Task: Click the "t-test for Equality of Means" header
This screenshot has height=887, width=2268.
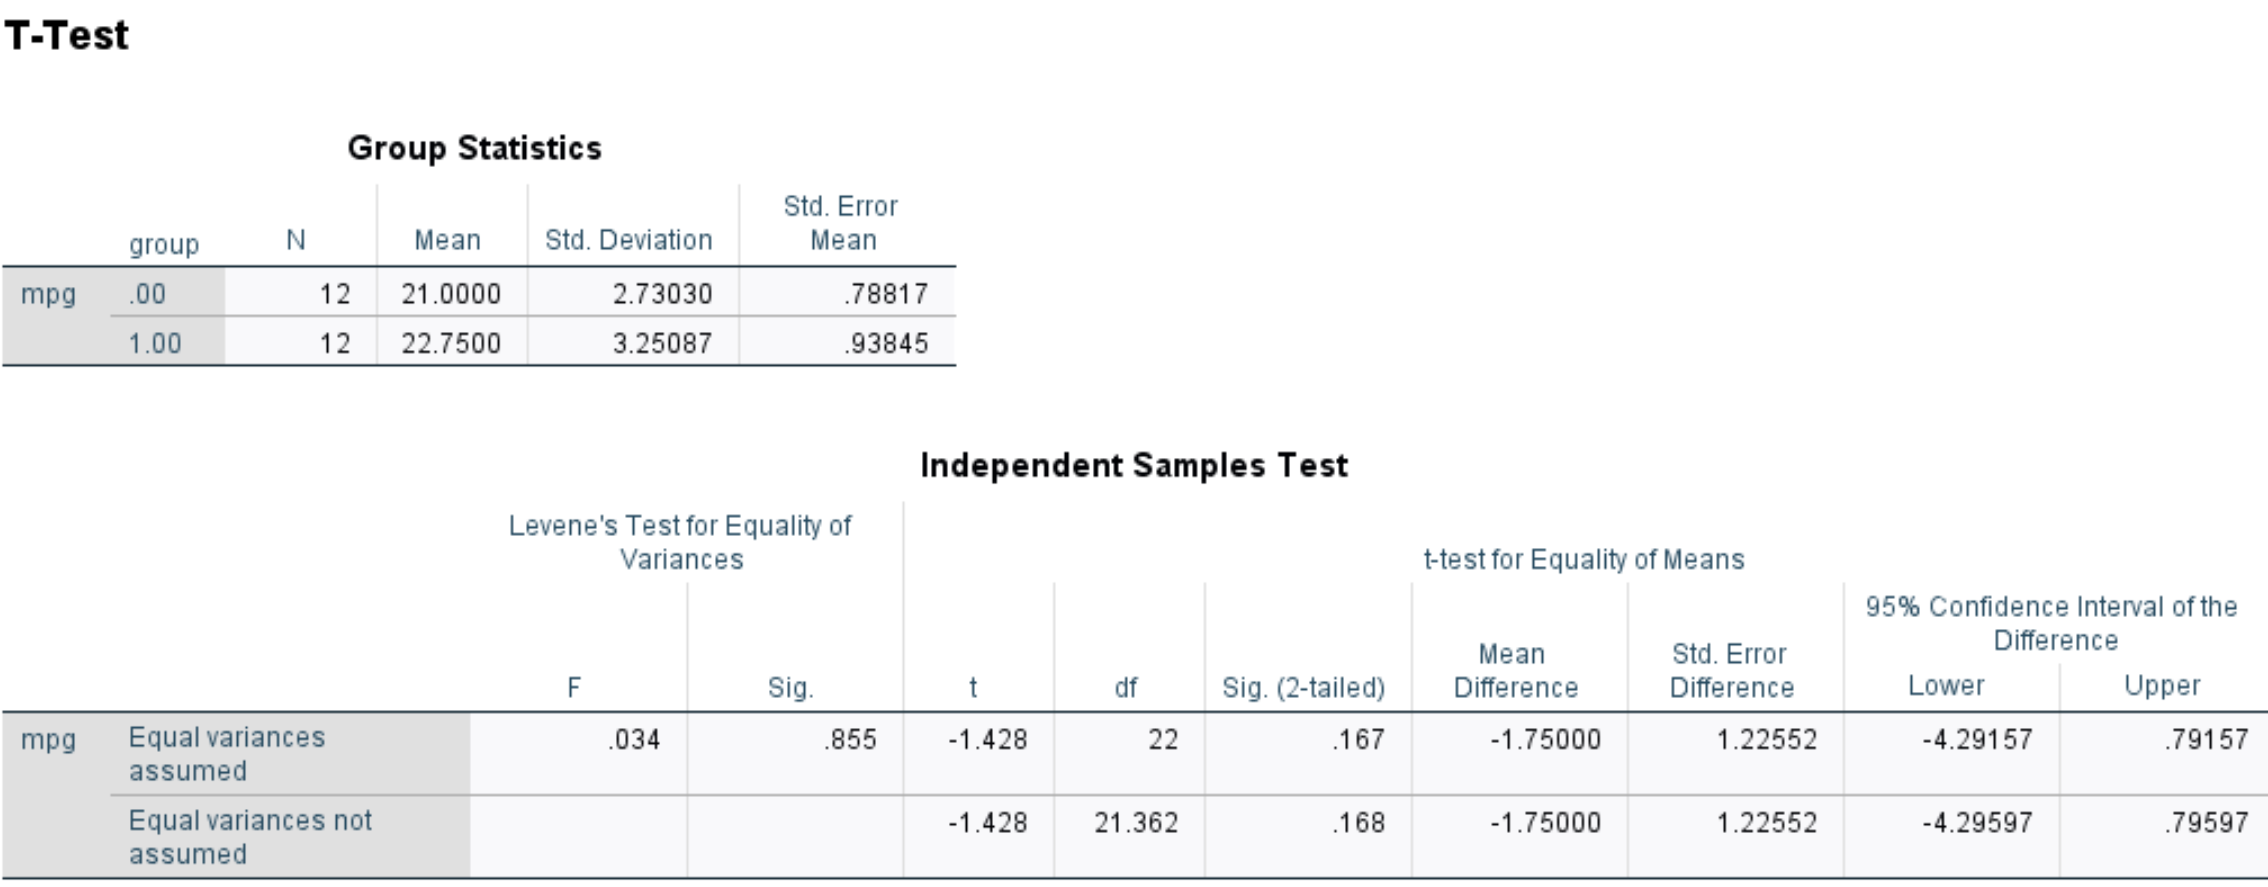Action: (x=1584, y=559)
